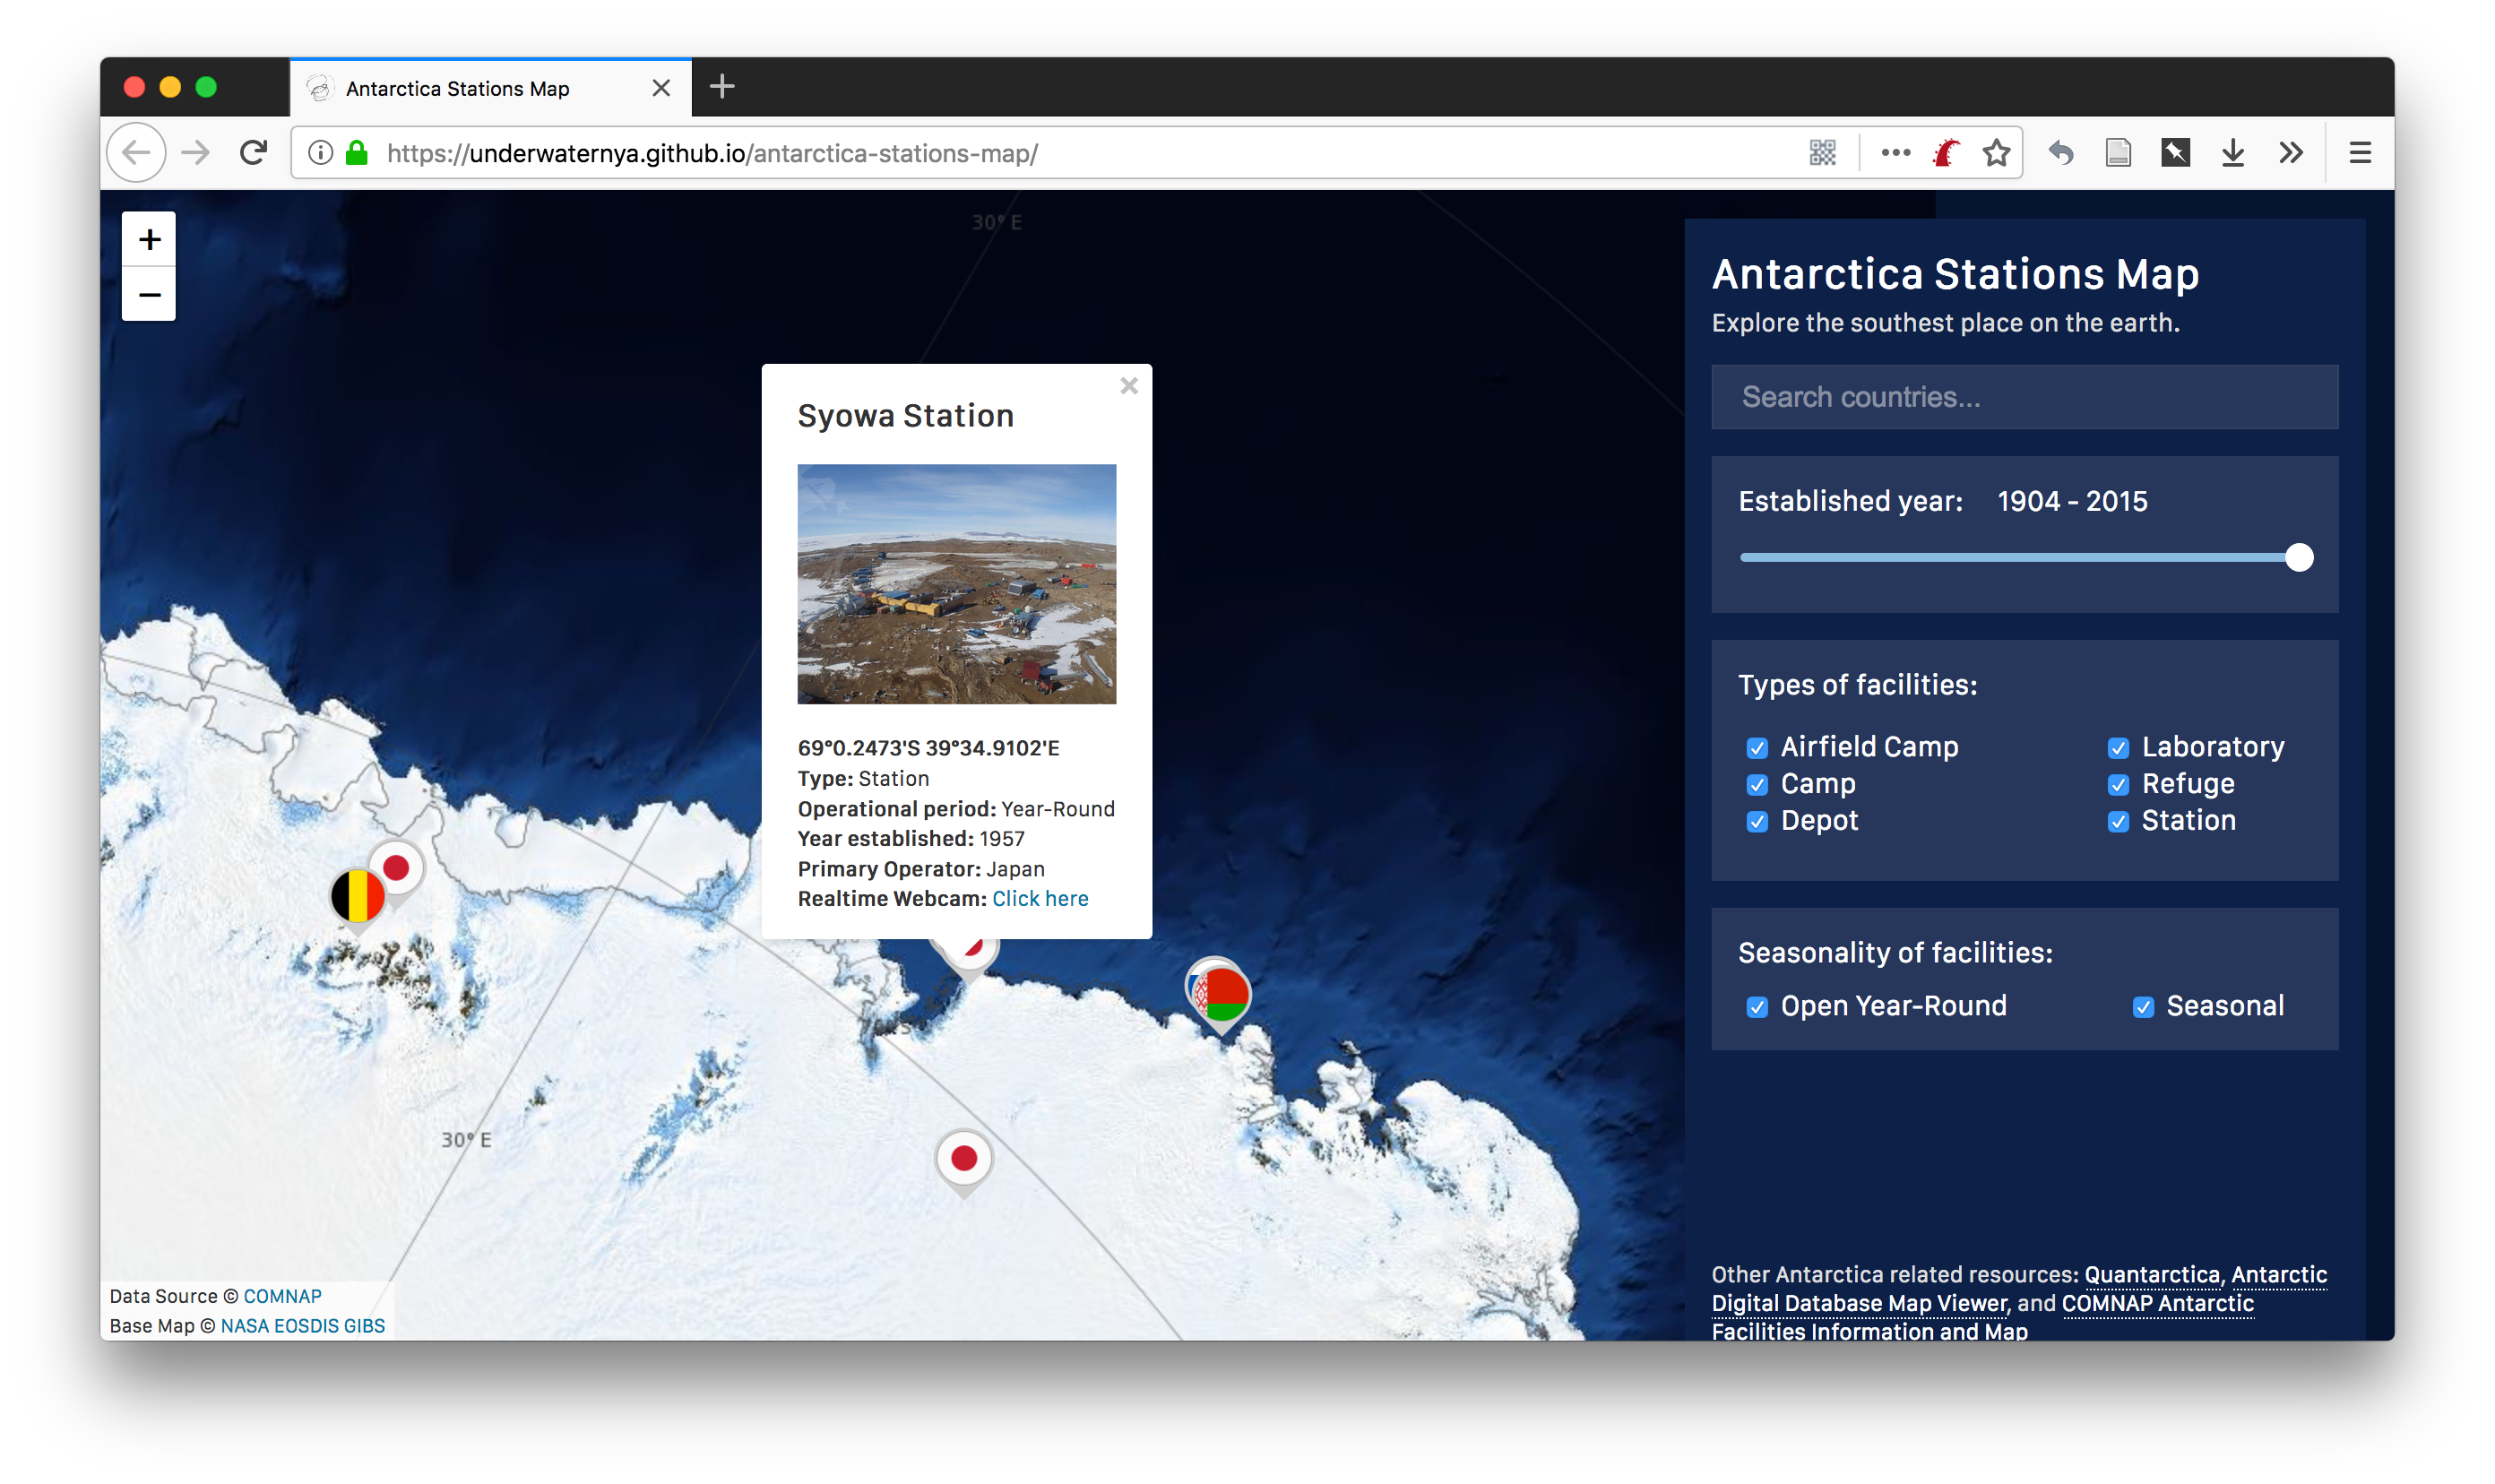Disable the Depot facilities checkbox

tap(1759, 822)
